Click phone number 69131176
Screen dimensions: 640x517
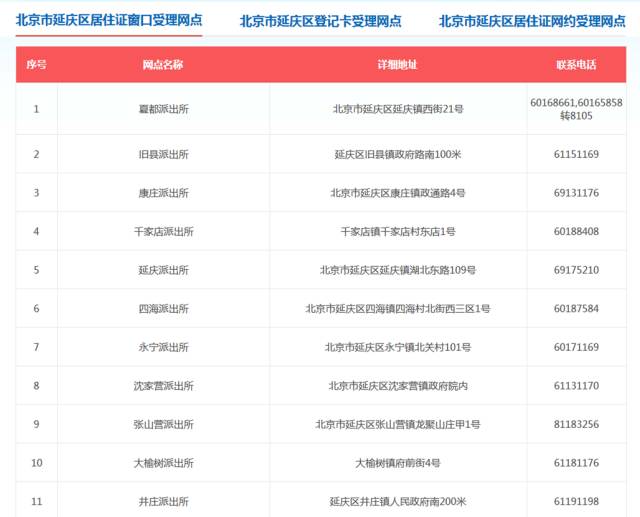(x=576, y=193)
